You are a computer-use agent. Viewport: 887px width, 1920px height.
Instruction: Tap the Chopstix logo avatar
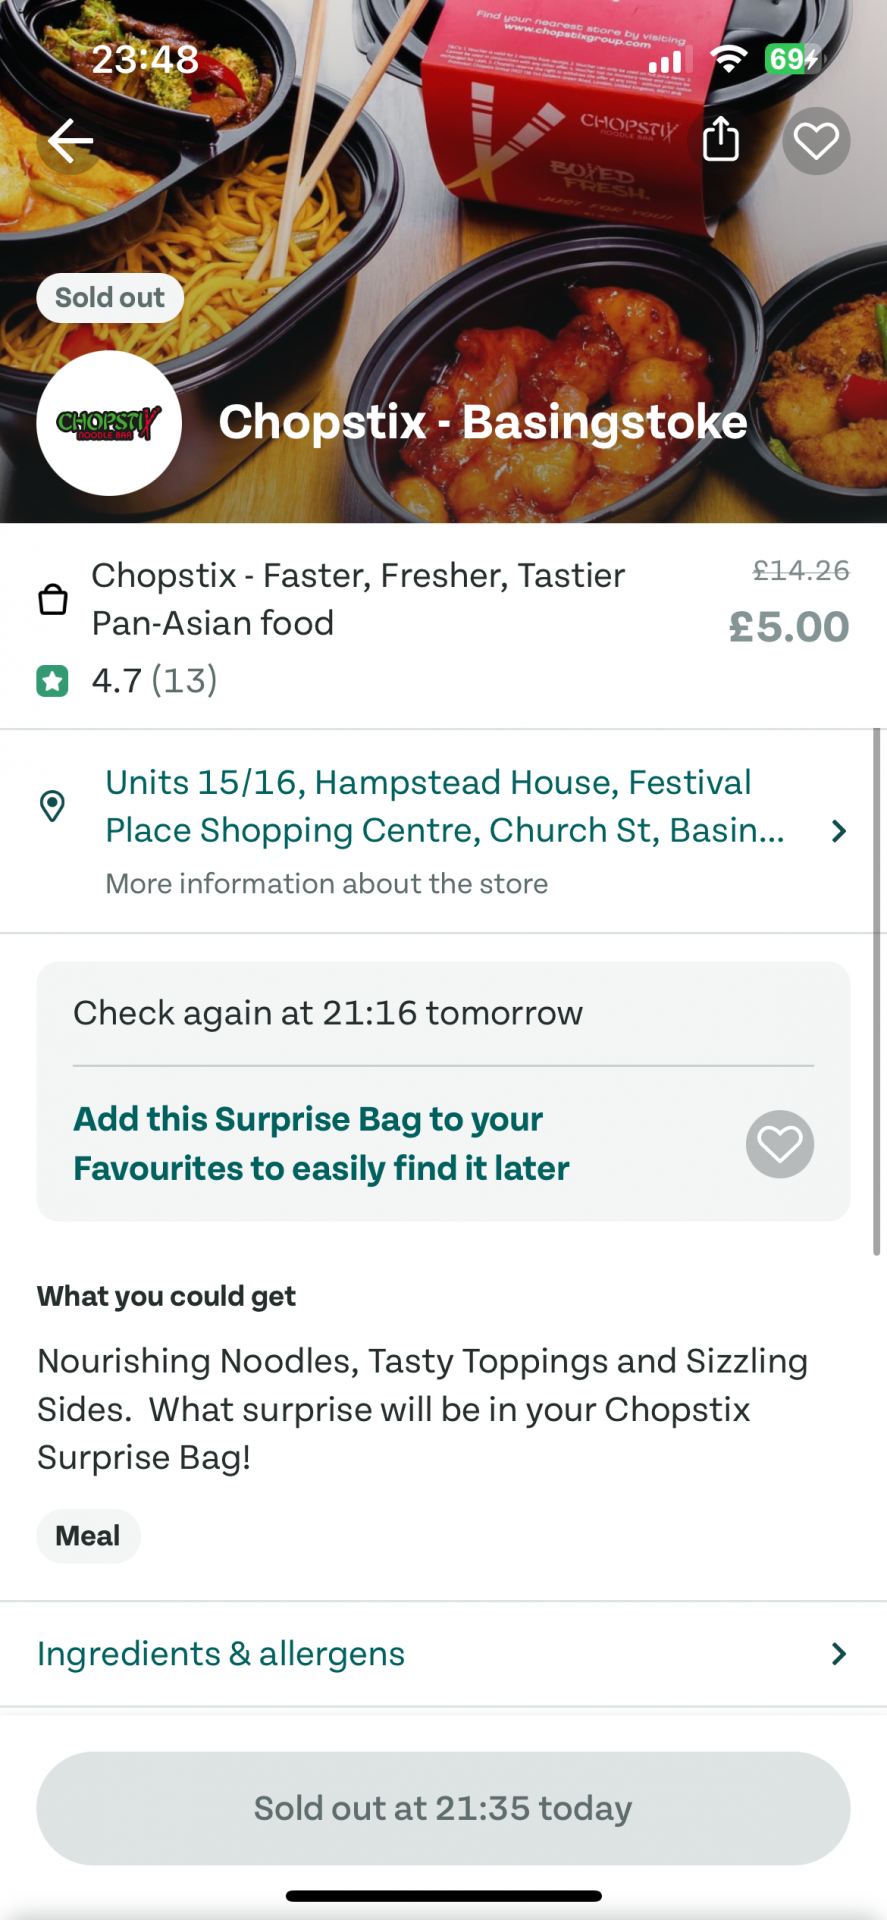pyautogui.click(x=109, y=423)
